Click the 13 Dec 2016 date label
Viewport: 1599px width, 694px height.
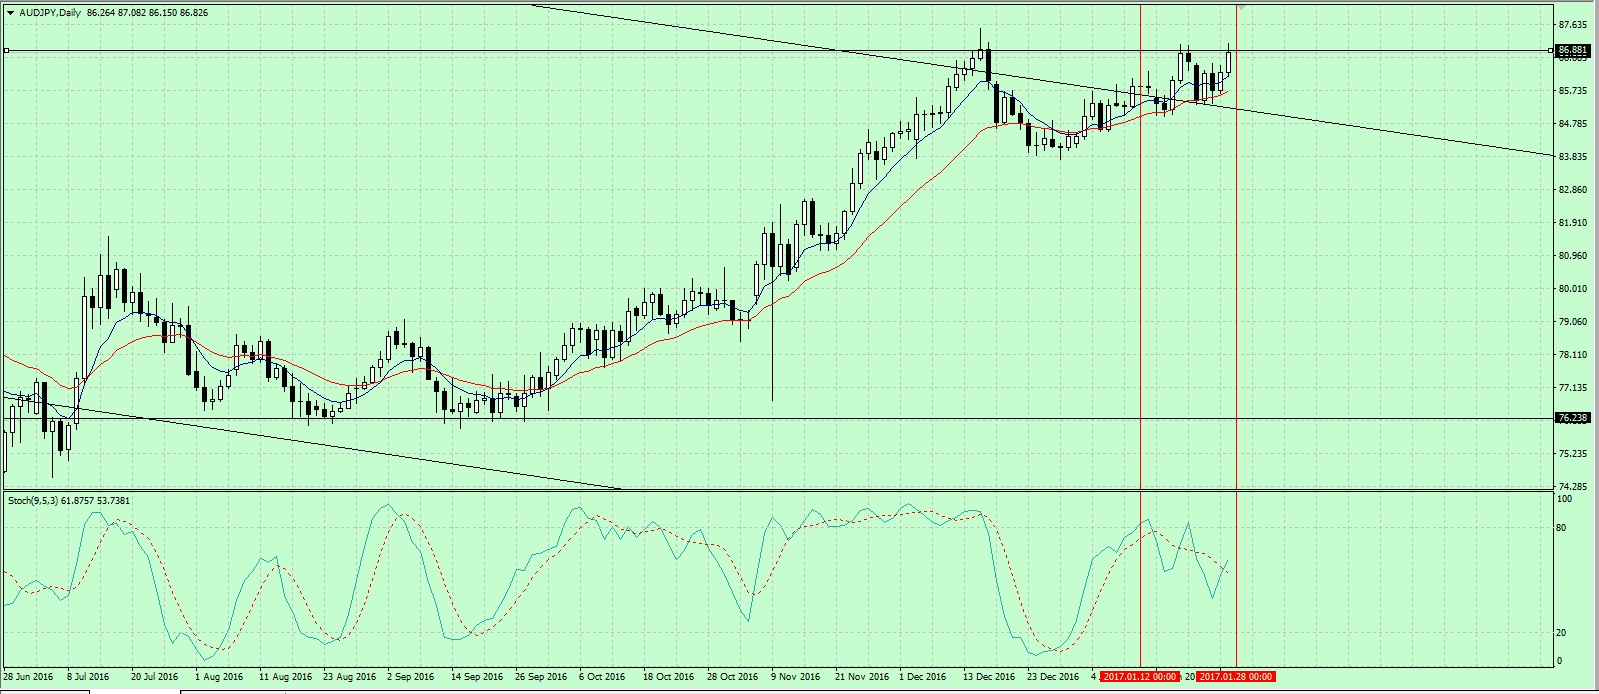989,677
